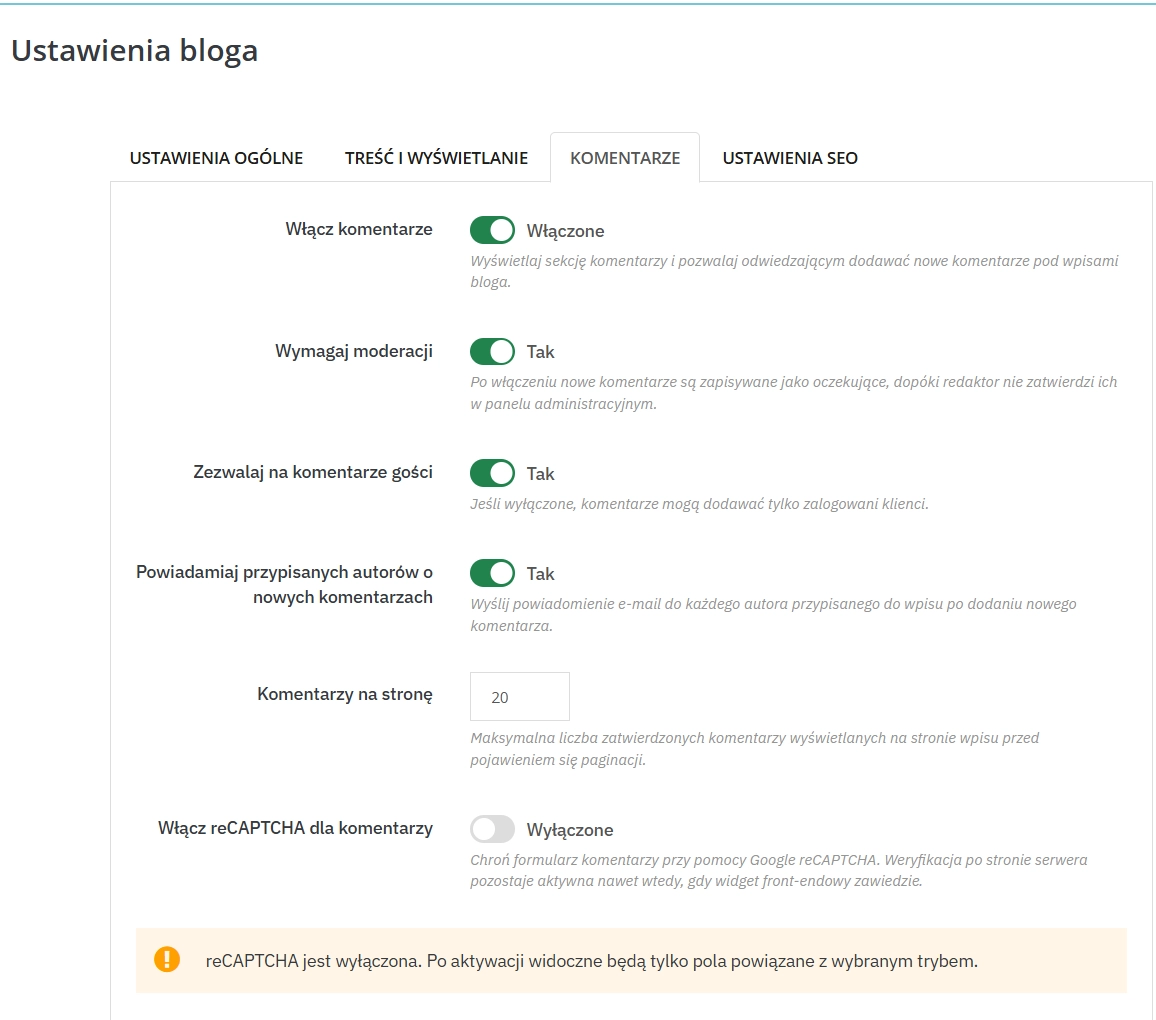Click the warning icon in the reCAPTCHA notice
The height and width of the screenshot is (1020, 1156).
(x=165, y=960)
